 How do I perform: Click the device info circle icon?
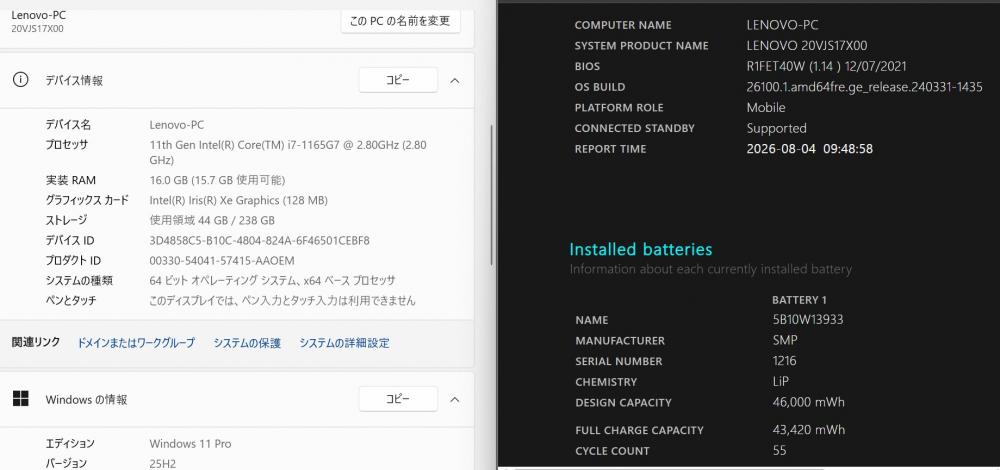coord(20,80)
